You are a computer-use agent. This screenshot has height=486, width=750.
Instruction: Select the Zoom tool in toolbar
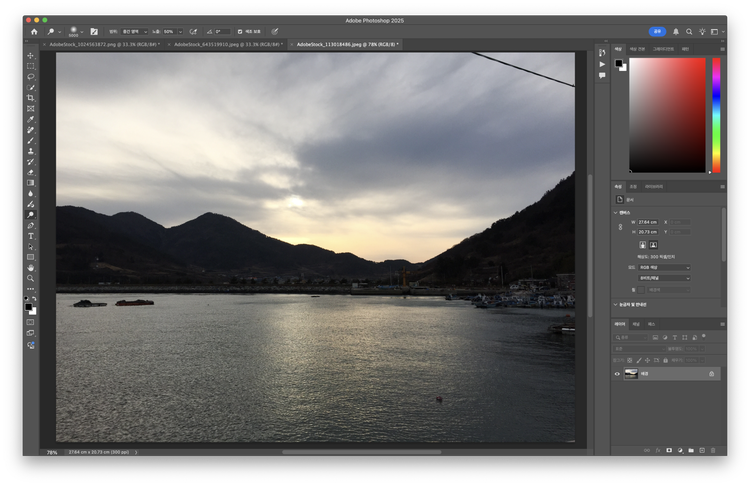point(31,279)
